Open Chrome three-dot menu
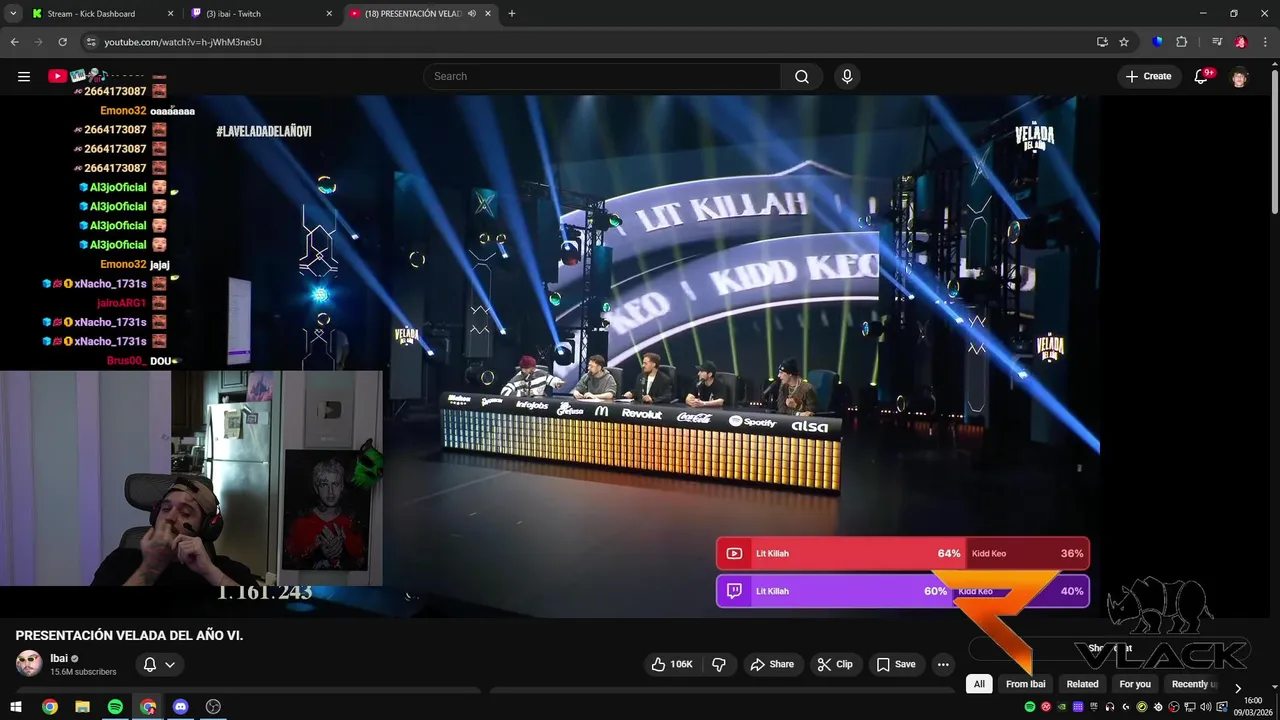This screenshot has width=1280, height=720. [1264, 42]
